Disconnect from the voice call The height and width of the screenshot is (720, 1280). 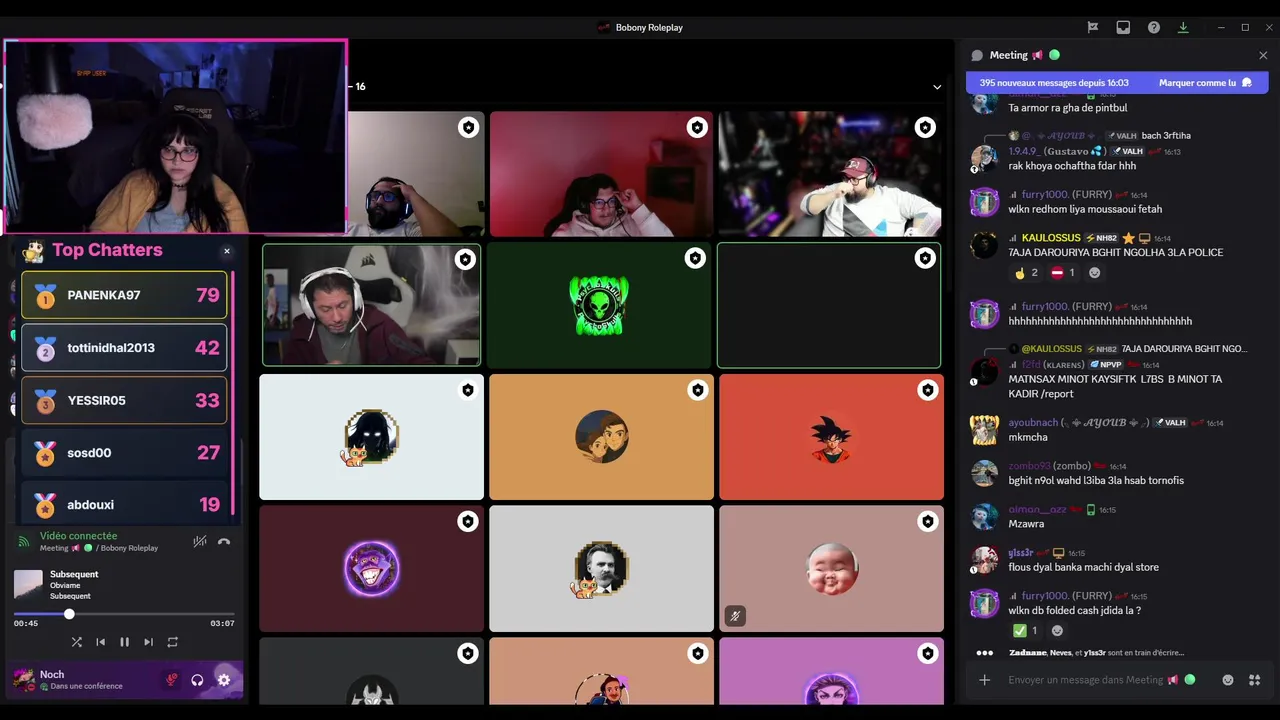(x=224, y=541)
